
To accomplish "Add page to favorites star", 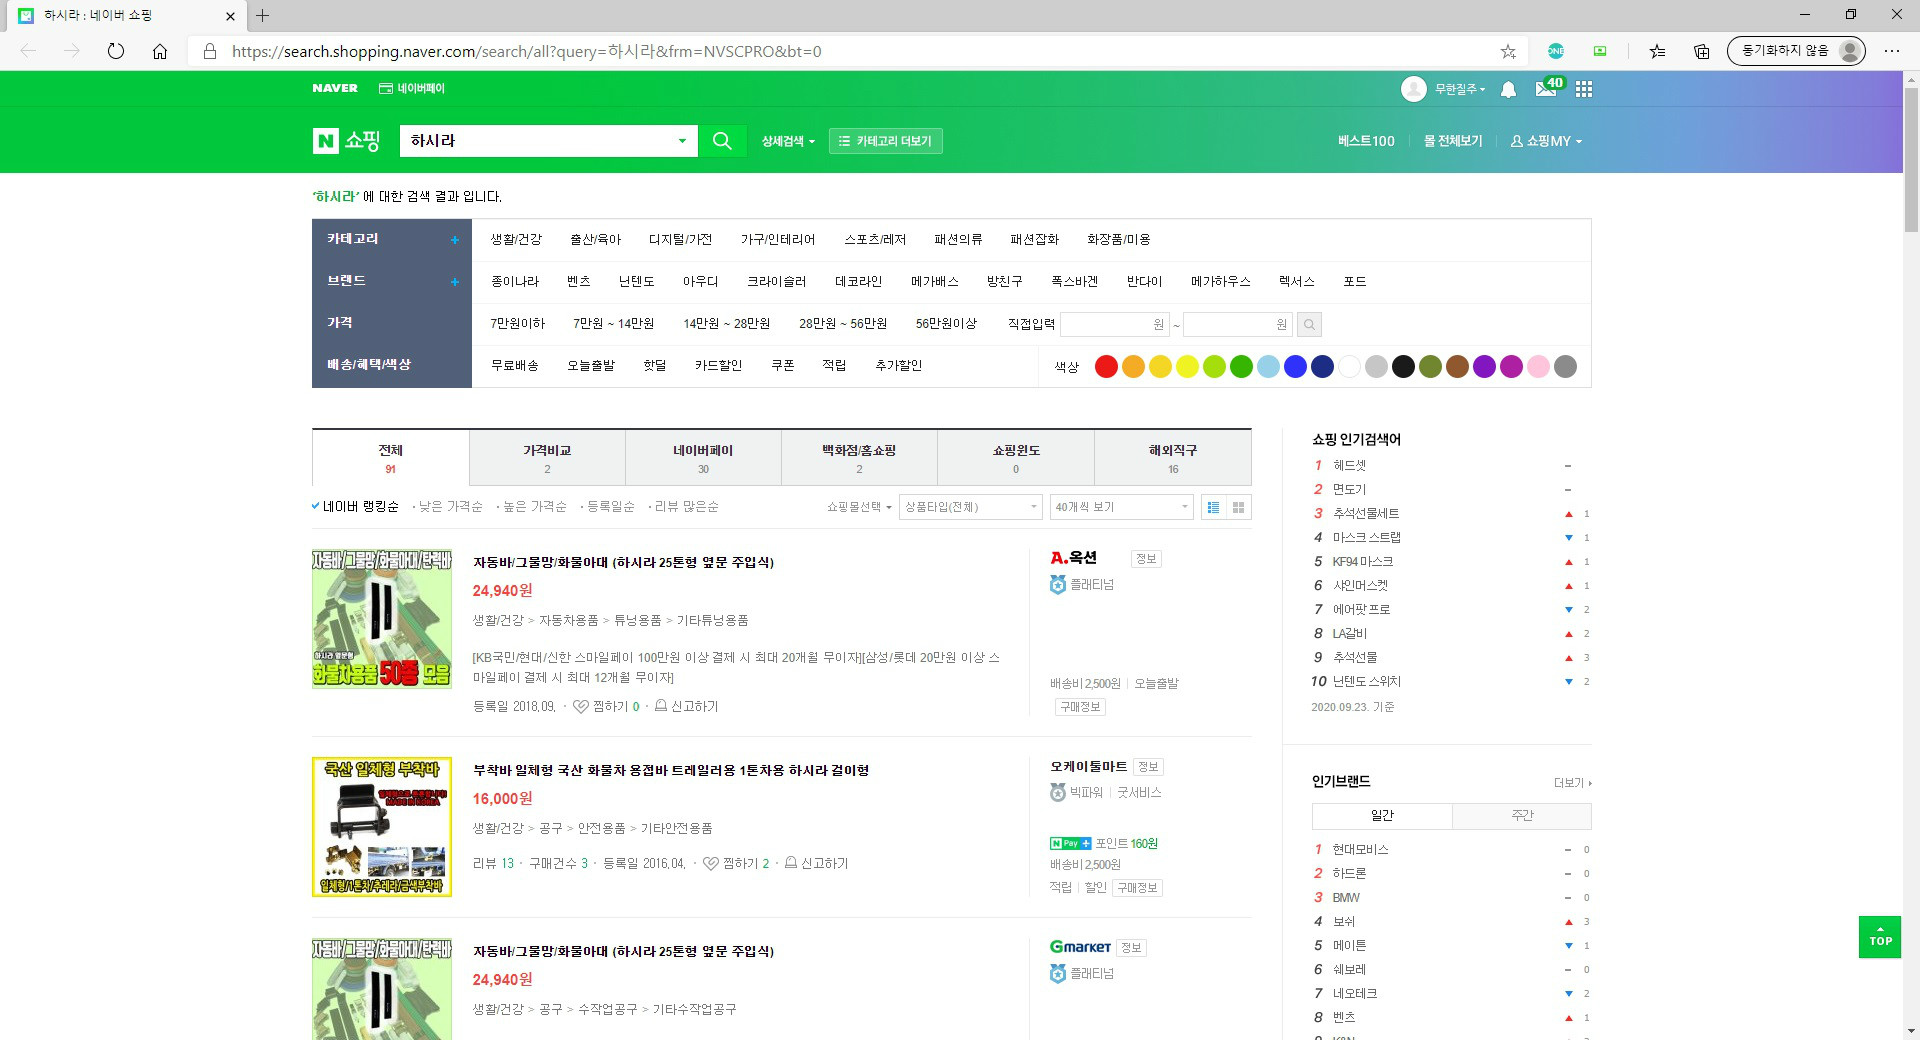I will (x=1508, y=51).
